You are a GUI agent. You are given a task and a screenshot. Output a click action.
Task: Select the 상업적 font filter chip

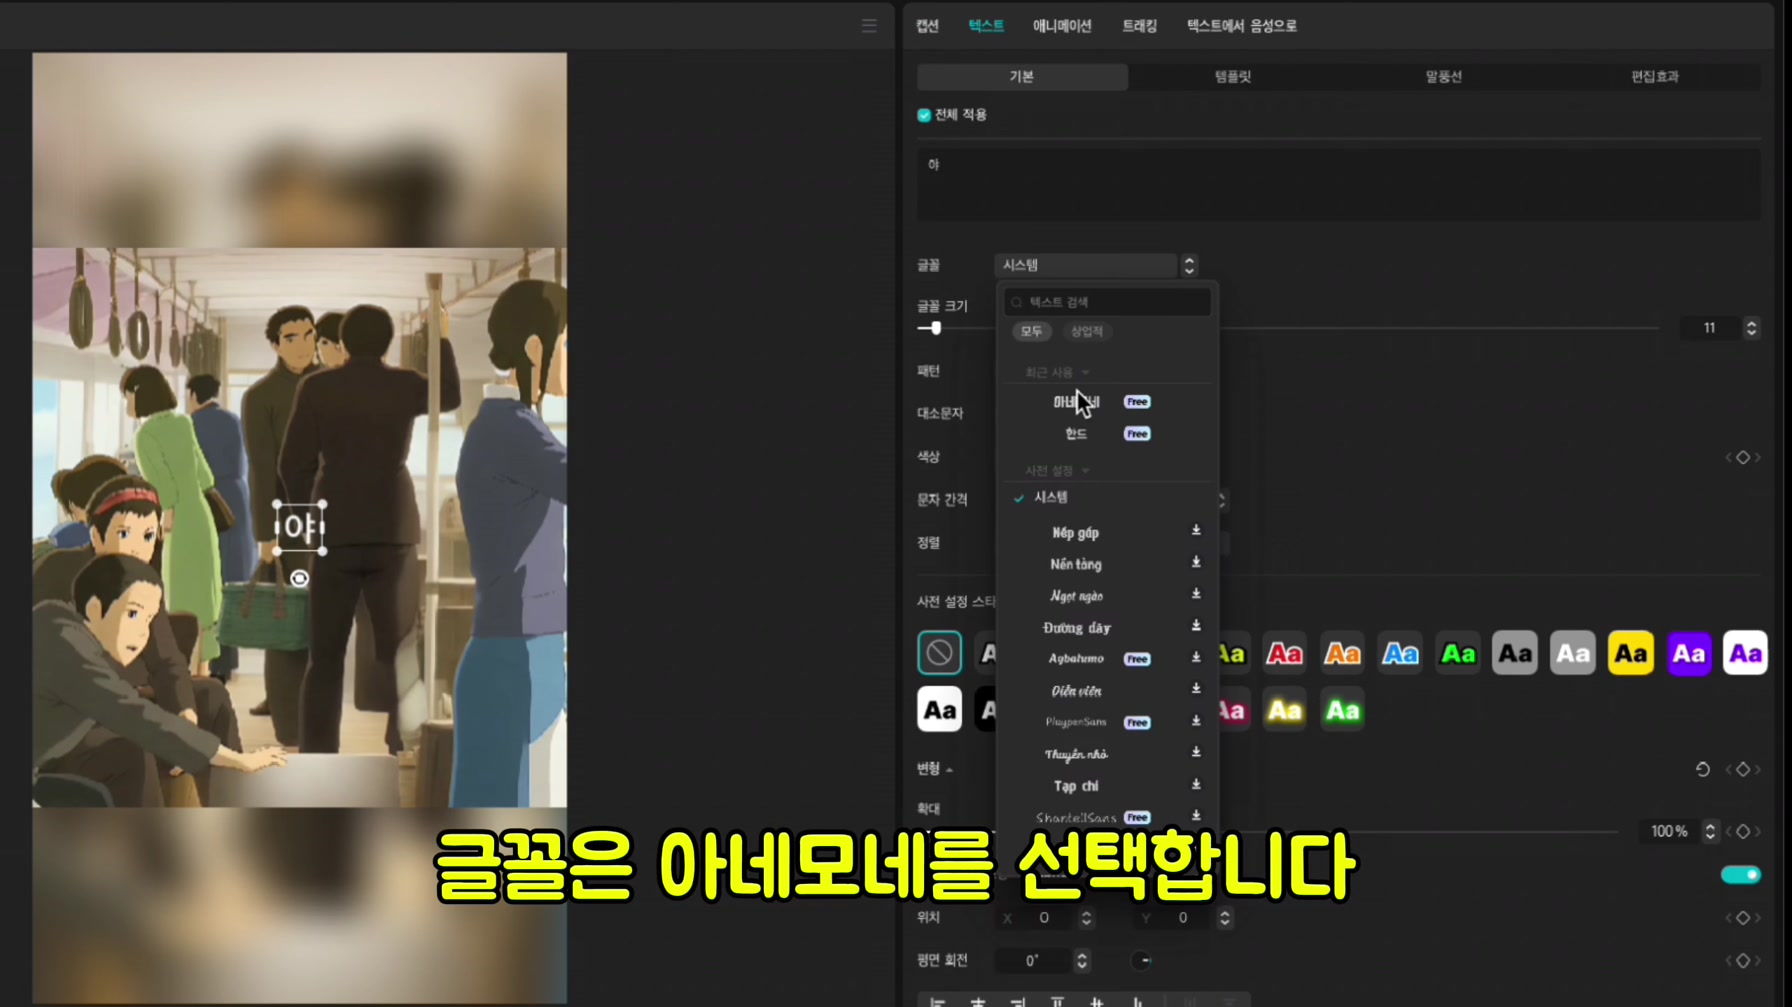[x=1086, y=331]
